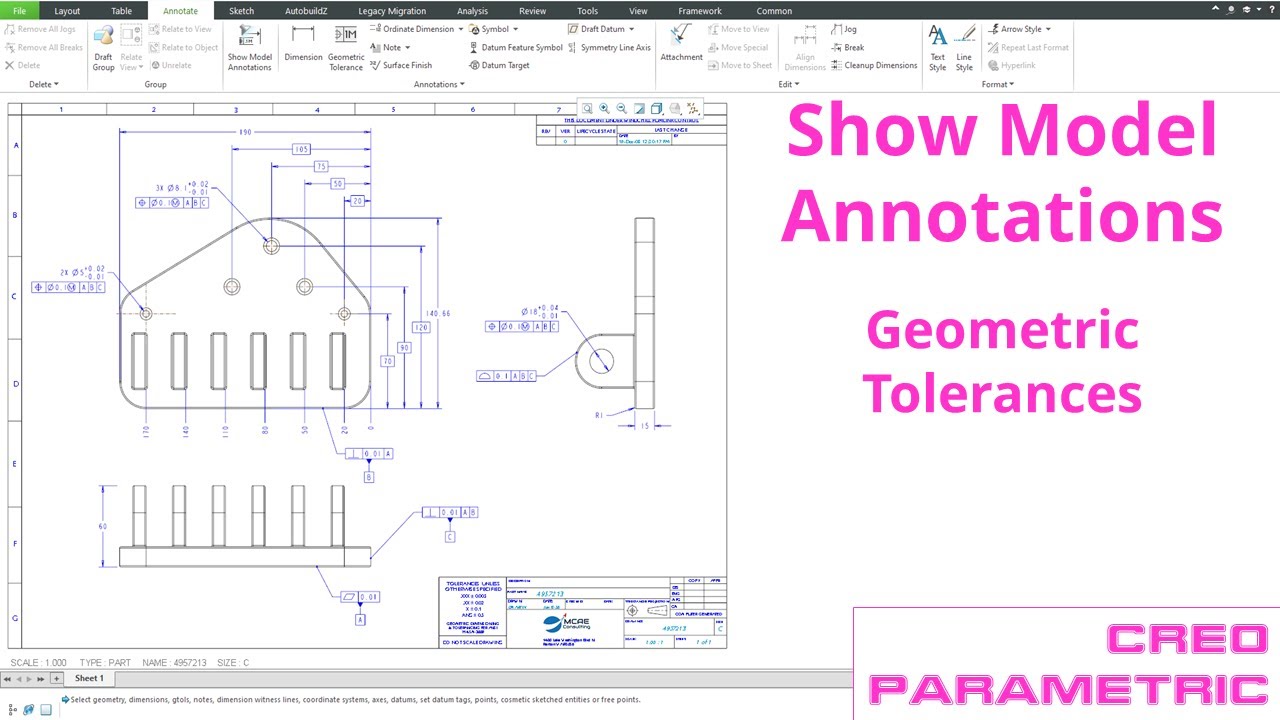Screen dimensions: 1280x720
Task: Switch to the Framework tab
Action: pyautogui.click(x=700, y=11)
